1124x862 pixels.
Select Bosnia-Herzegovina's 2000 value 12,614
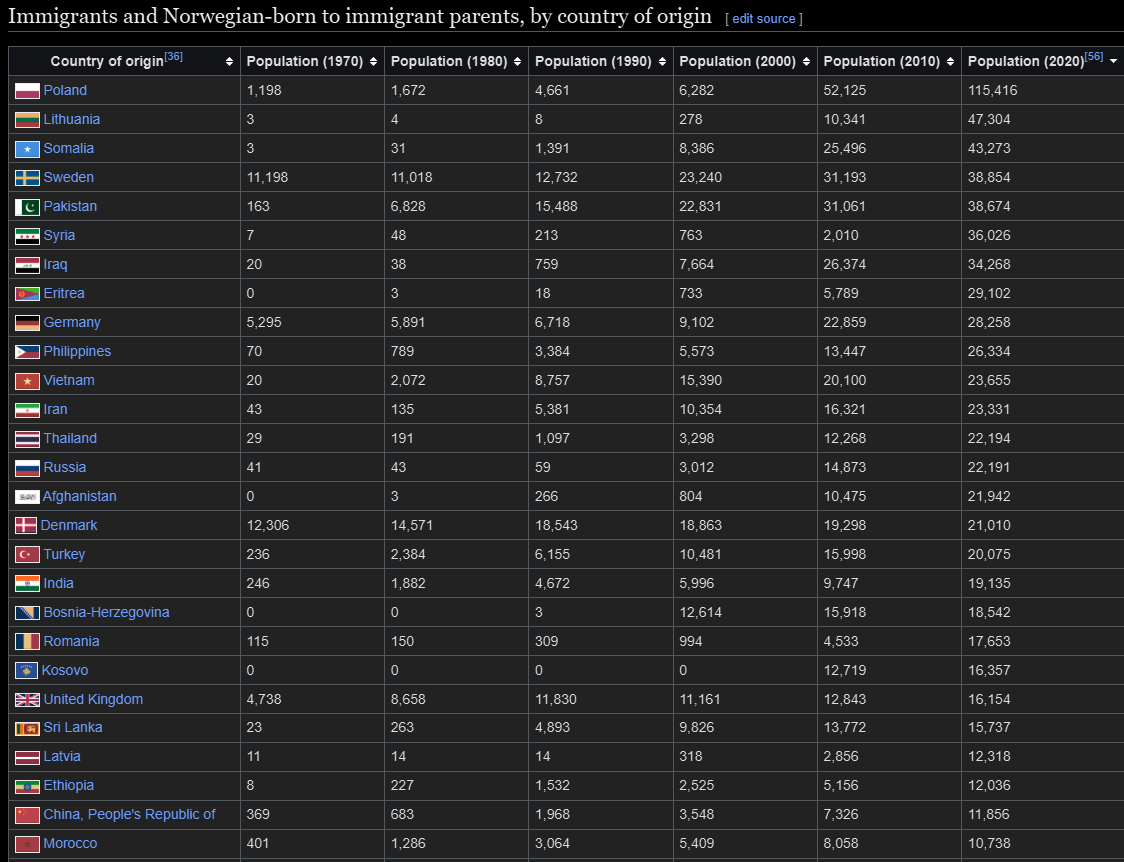click(x=701, y=613)
